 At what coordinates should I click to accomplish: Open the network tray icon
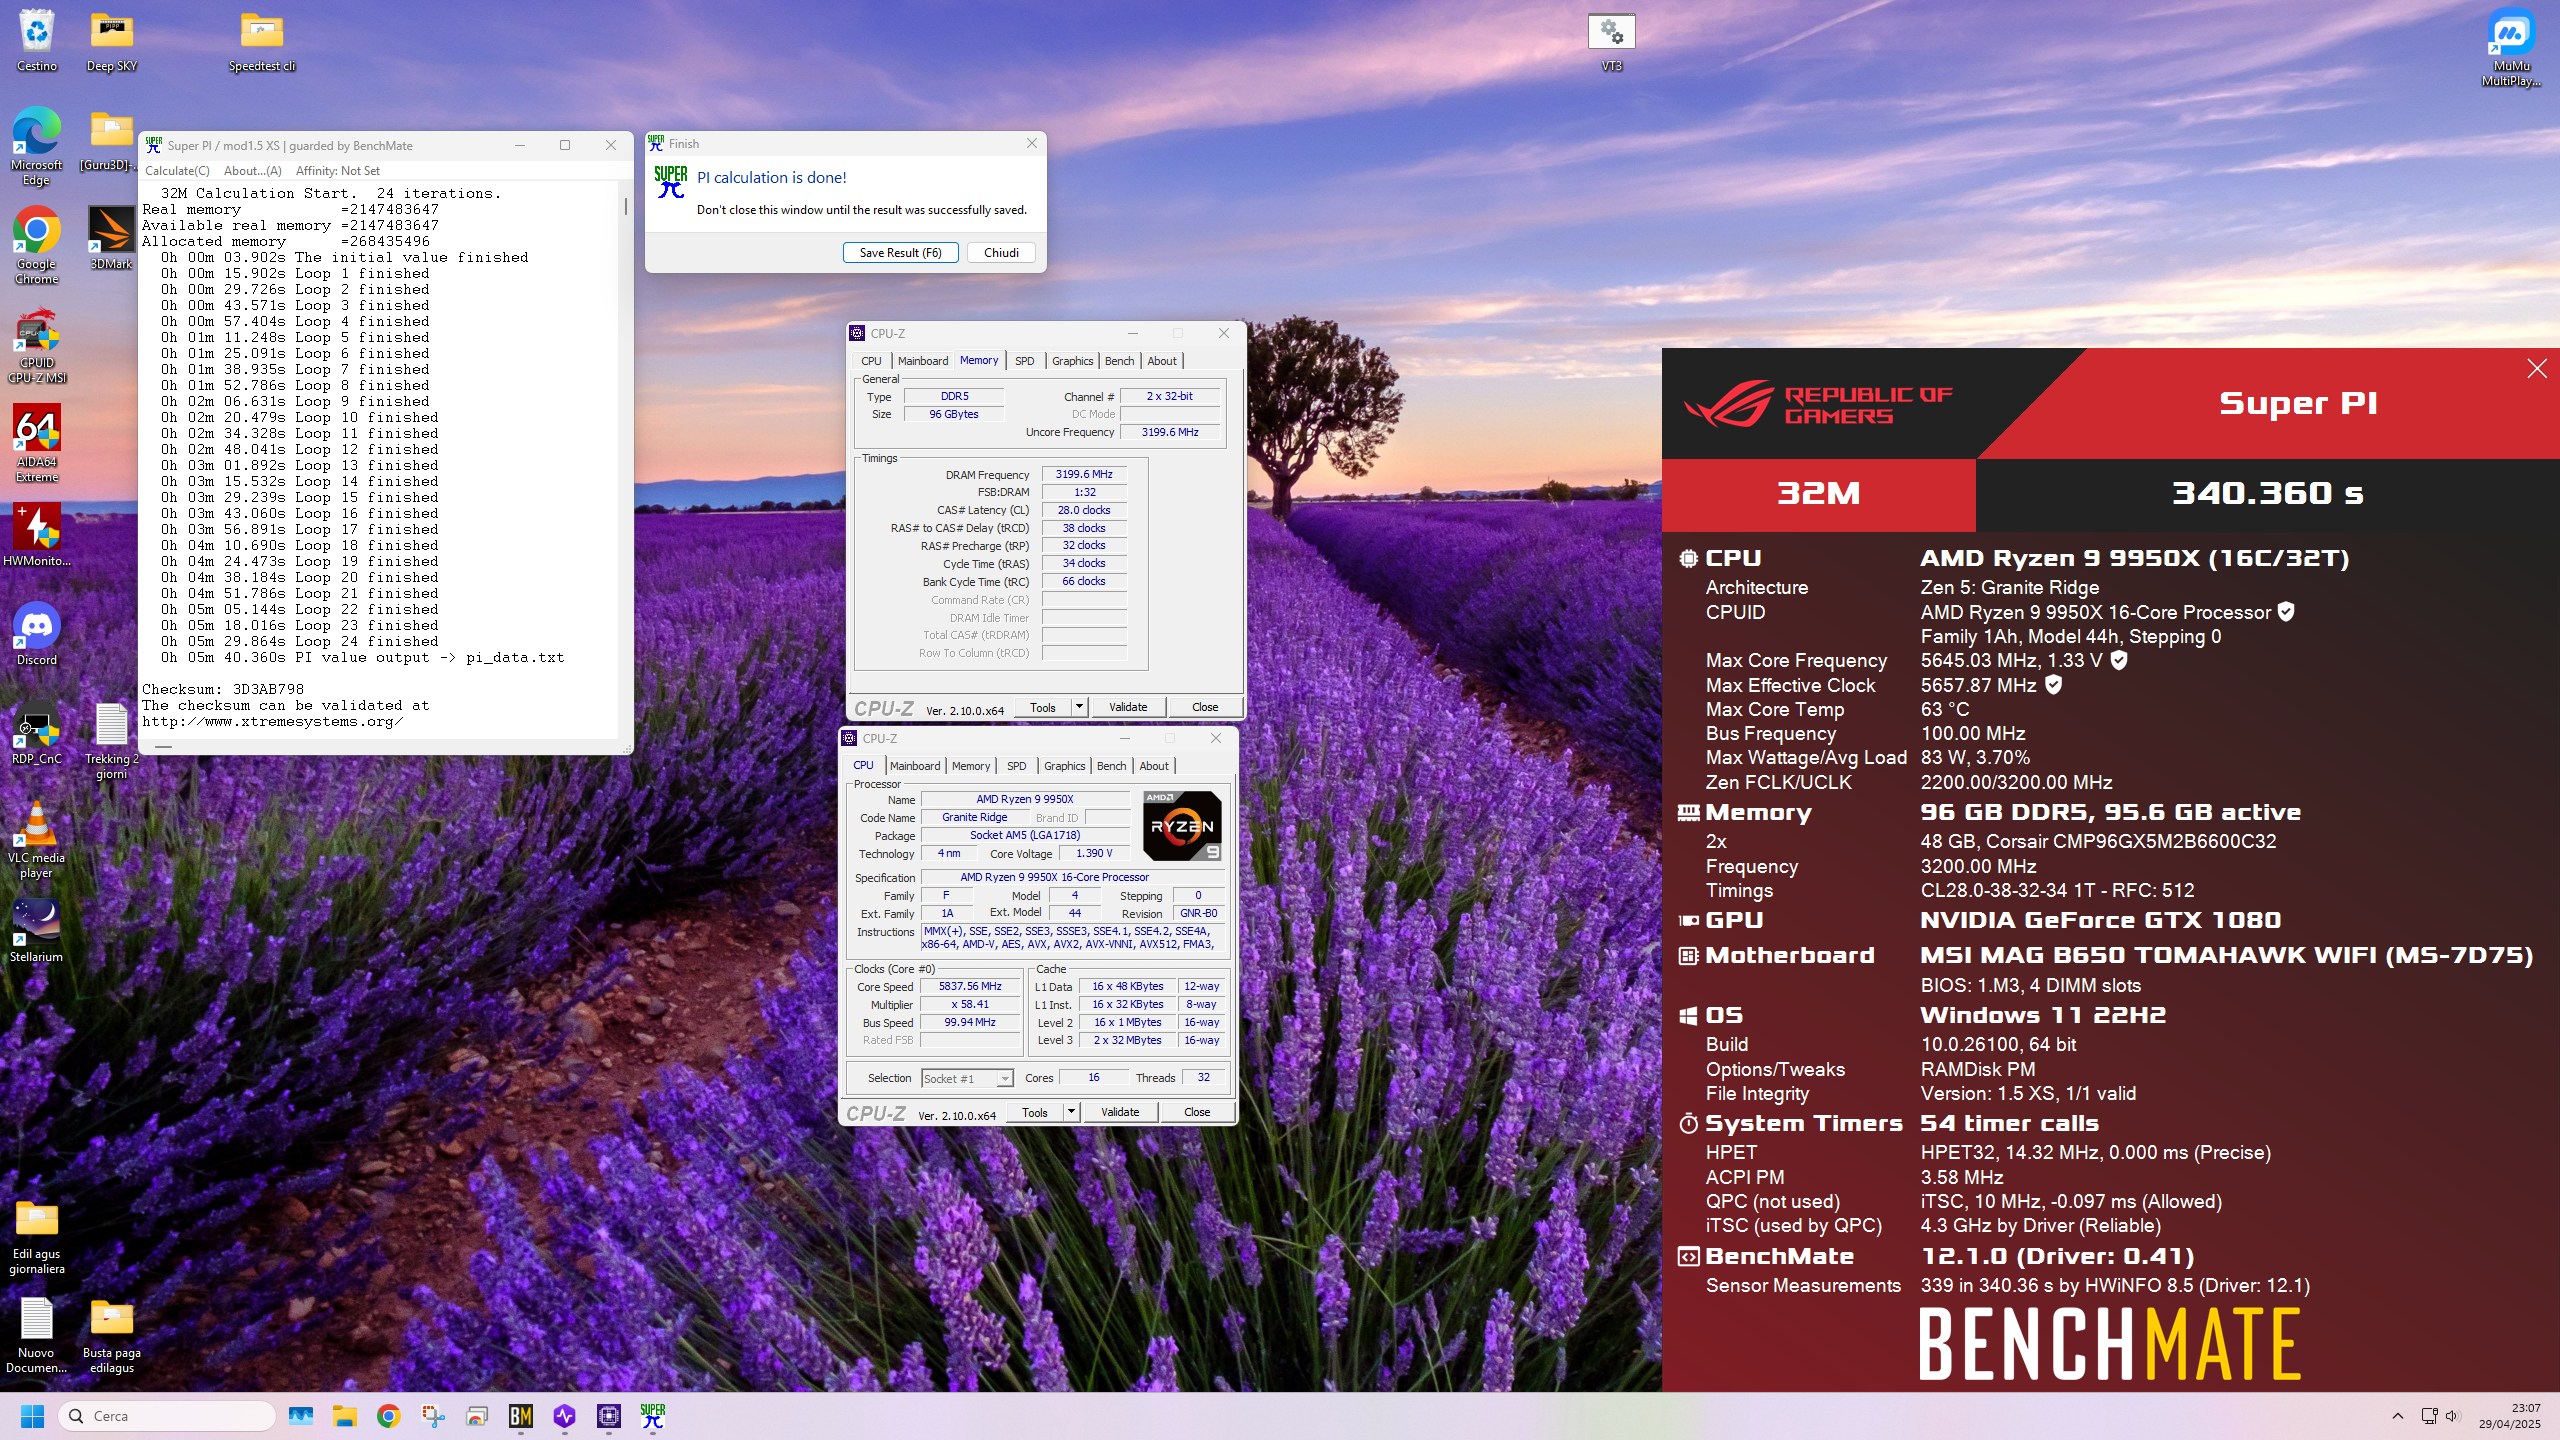pyautogui.click(x=2429, y=1416)
